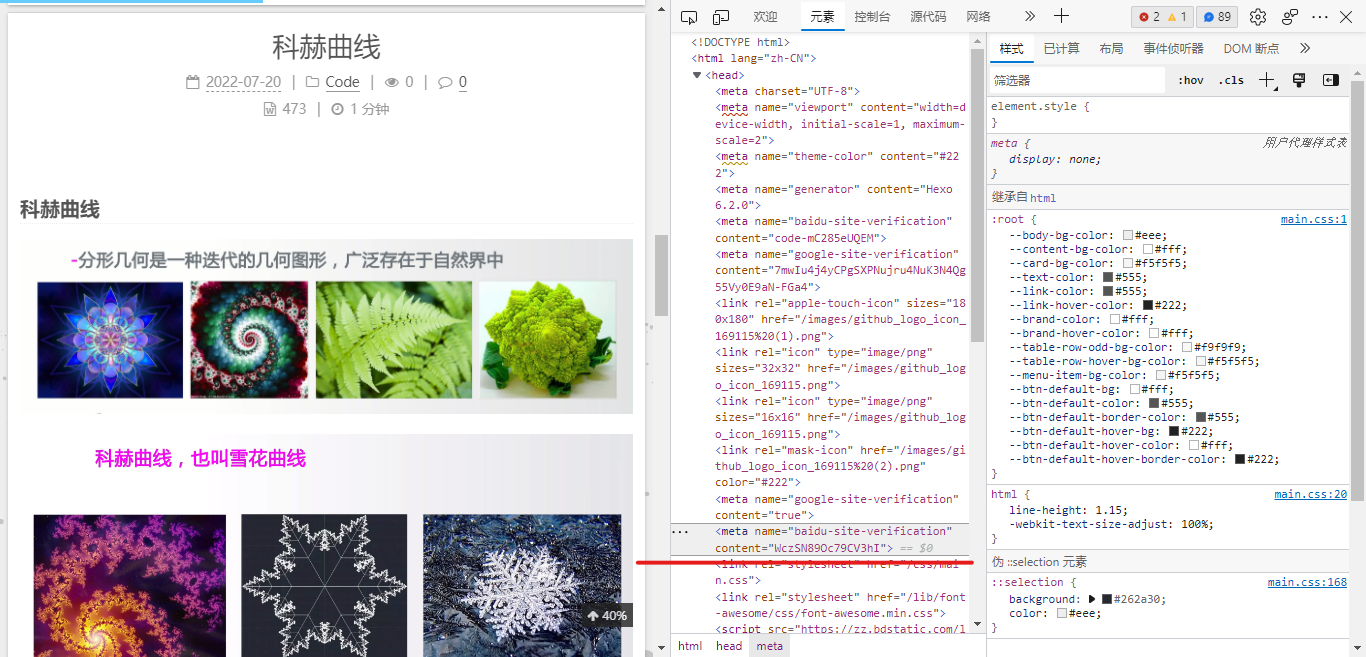1366x657 pixels.
Task: Open 网络 Network tab
Action: [979, 17]
